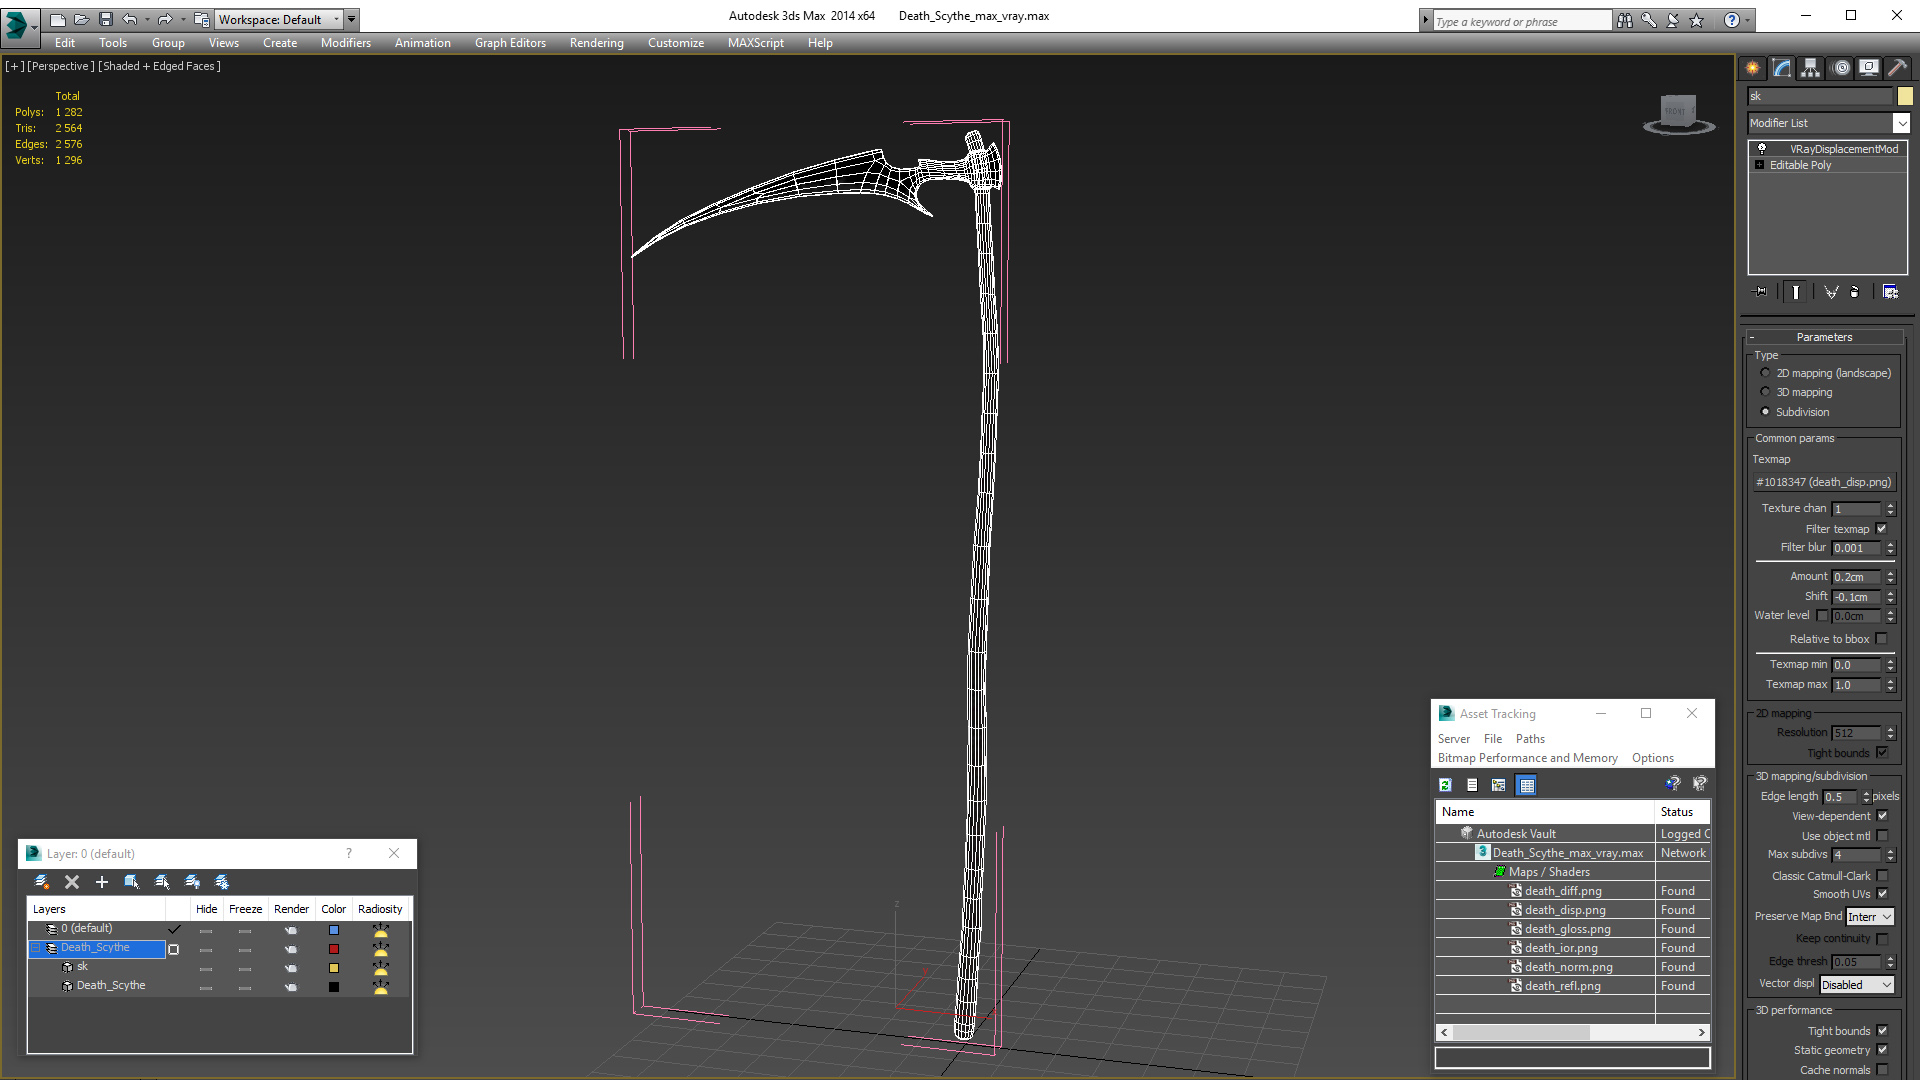Create new layer icon in Layer dialog
The height and width of the screenshot is (1080, 1920).
click(42, 881)
